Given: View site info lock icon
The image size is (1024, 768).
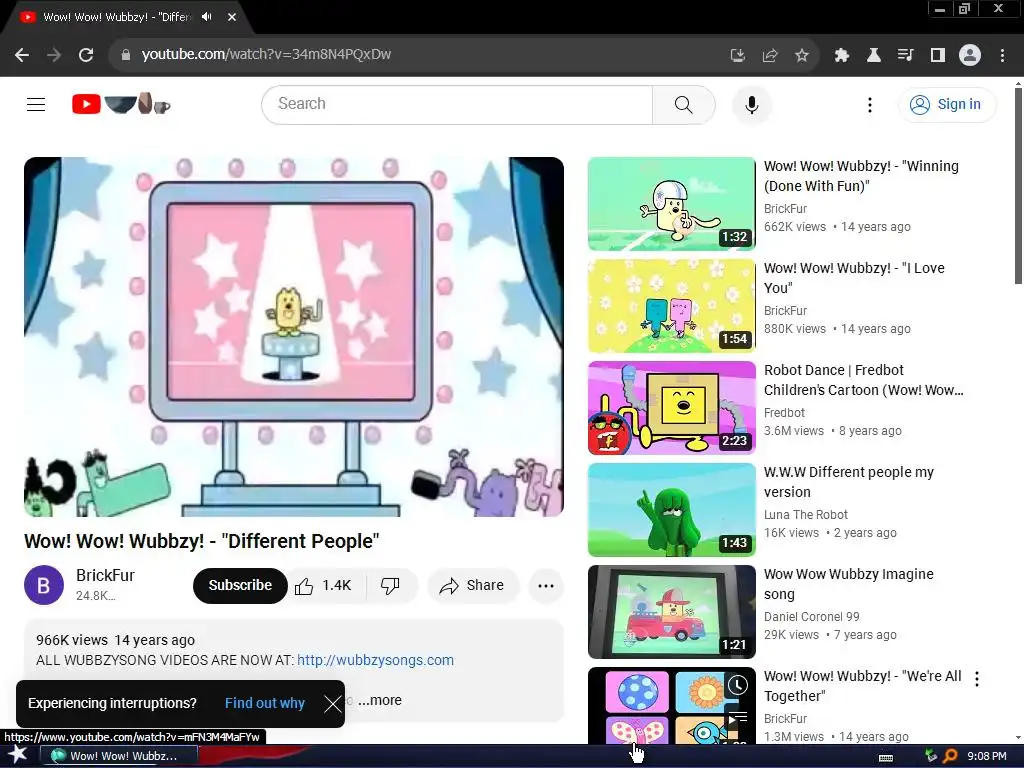Looking at the screenshot, I should coord(125,55).
